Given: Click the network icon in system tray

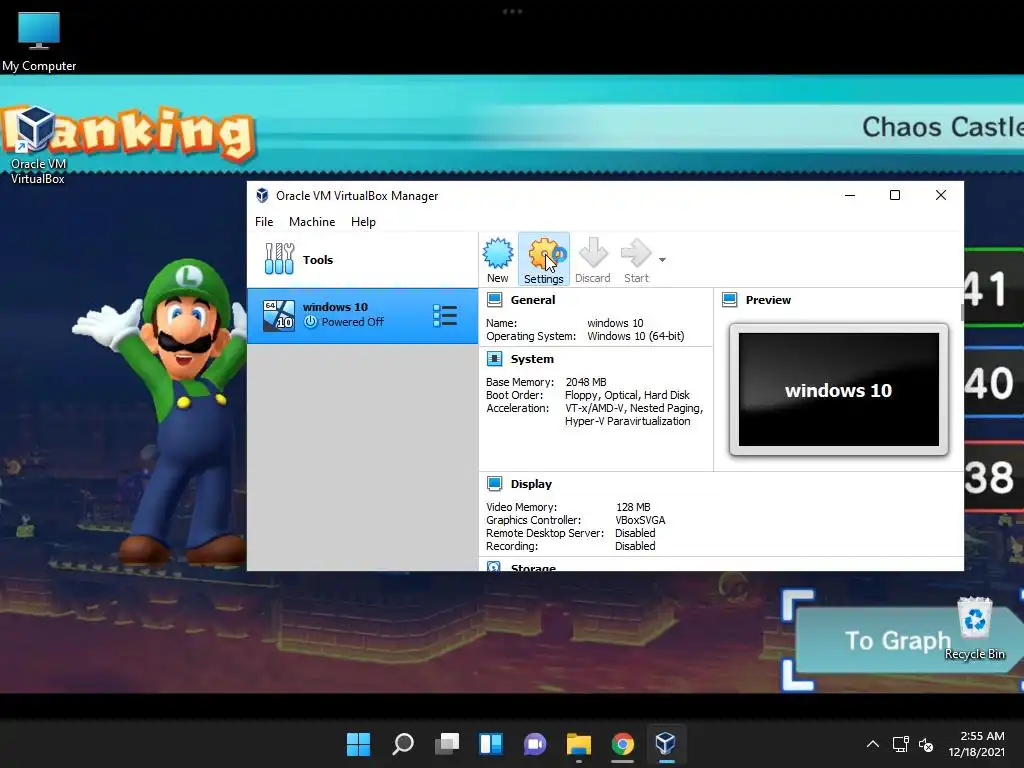Looking at the screenshot, I should point(901,744).
